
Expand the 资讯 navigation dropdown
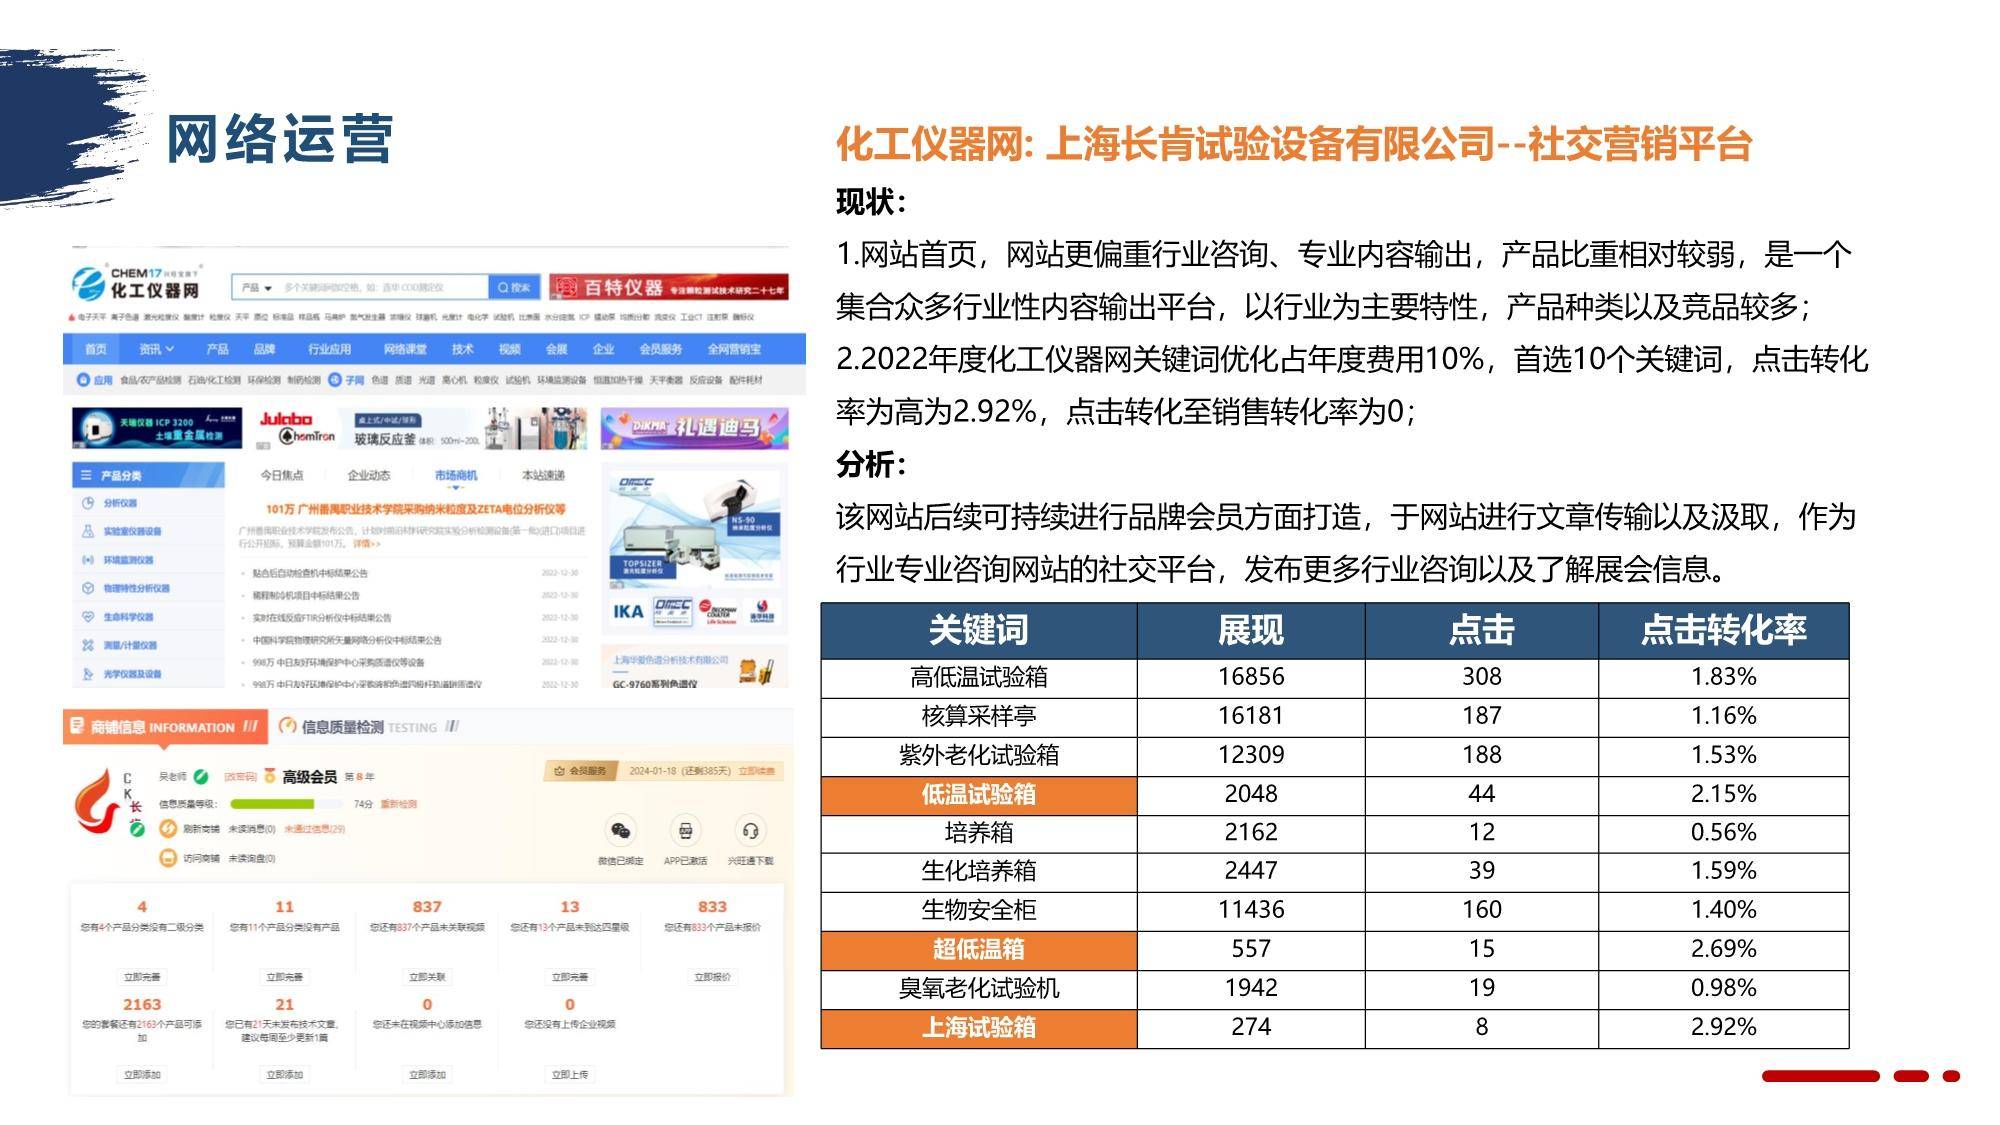tap(156, 349)
